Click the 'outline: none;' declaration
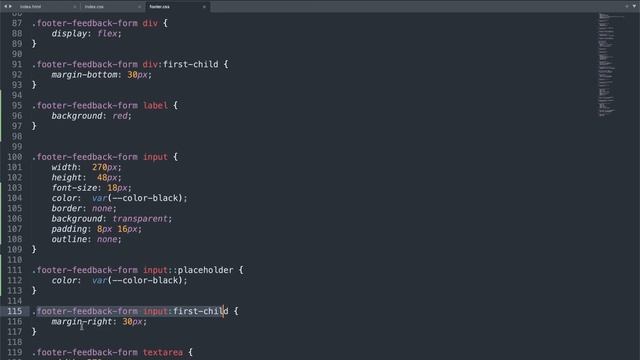 click(87, 239)
